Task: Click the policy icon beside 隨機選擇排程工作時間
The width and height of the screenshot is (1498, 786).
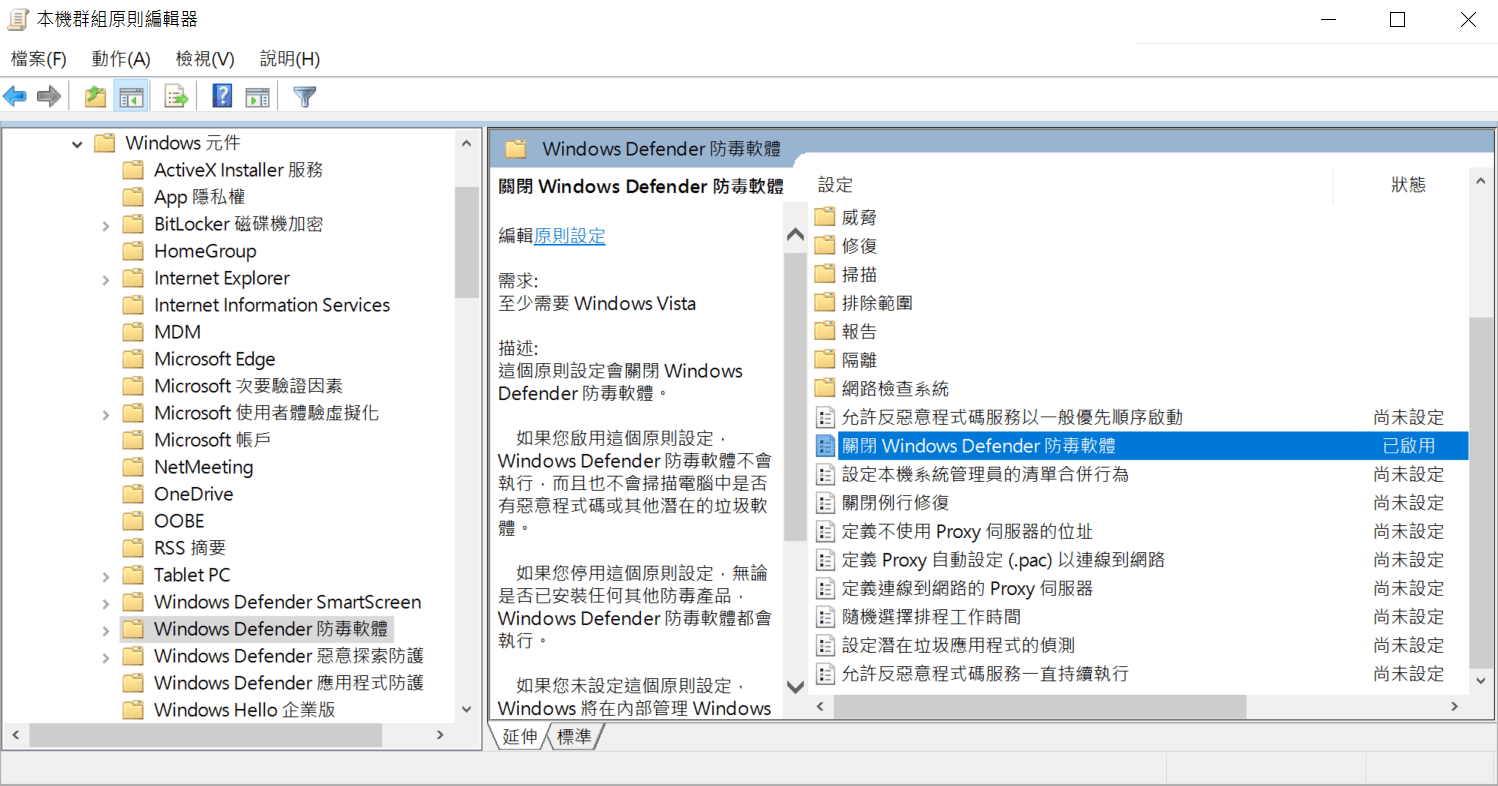Action: tap(825, 616)
